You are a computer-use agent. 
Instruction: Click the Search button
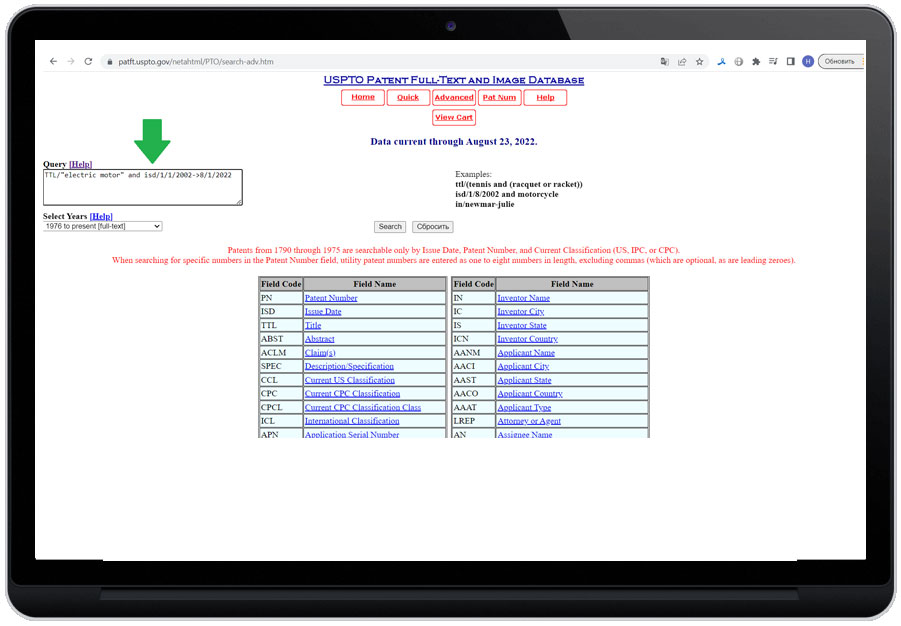(x=389, y=226)
